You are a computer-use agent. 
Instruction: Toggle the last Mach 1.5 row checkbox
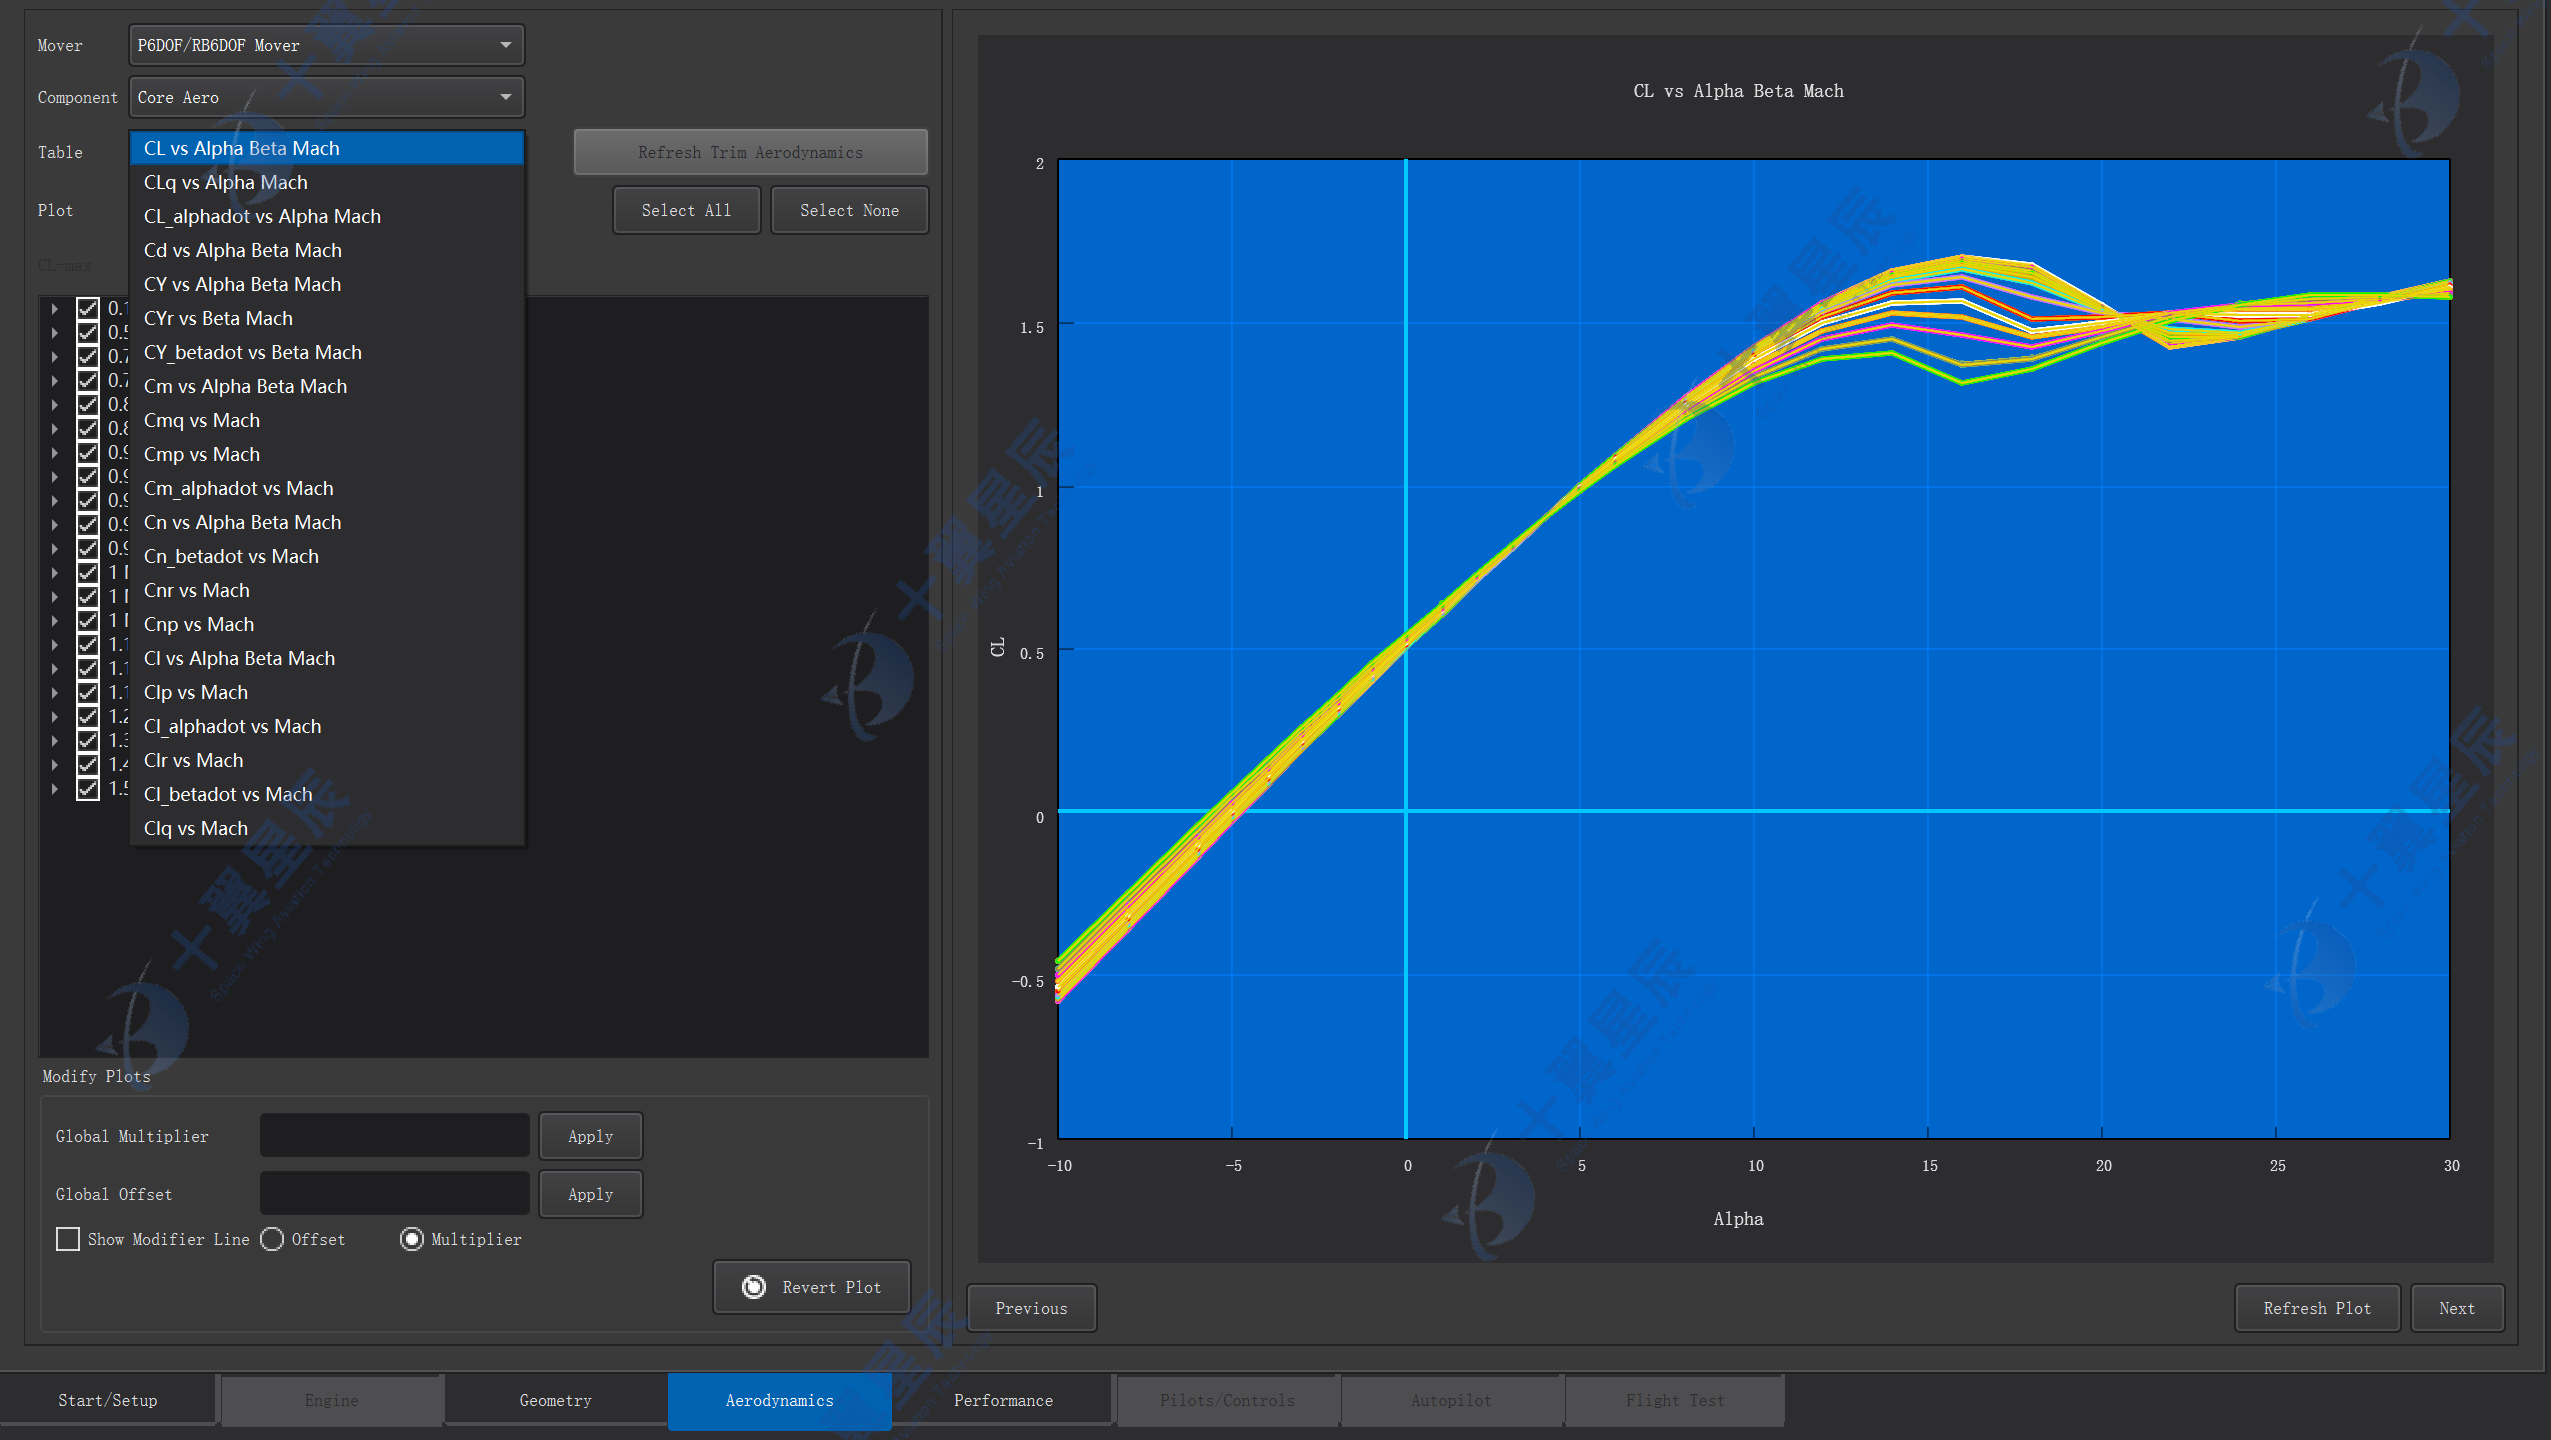pos(88,788)
